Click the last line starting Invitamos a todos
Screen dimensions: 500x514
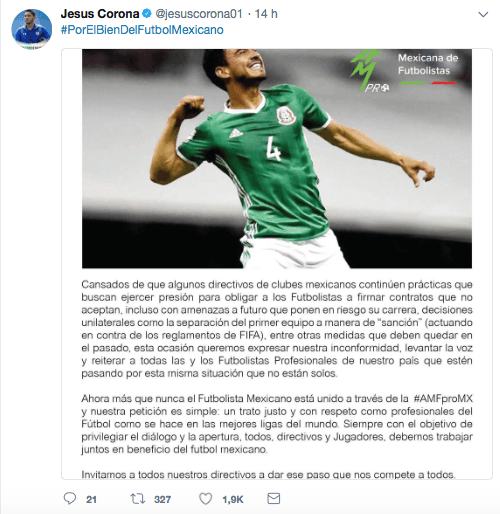268,474
